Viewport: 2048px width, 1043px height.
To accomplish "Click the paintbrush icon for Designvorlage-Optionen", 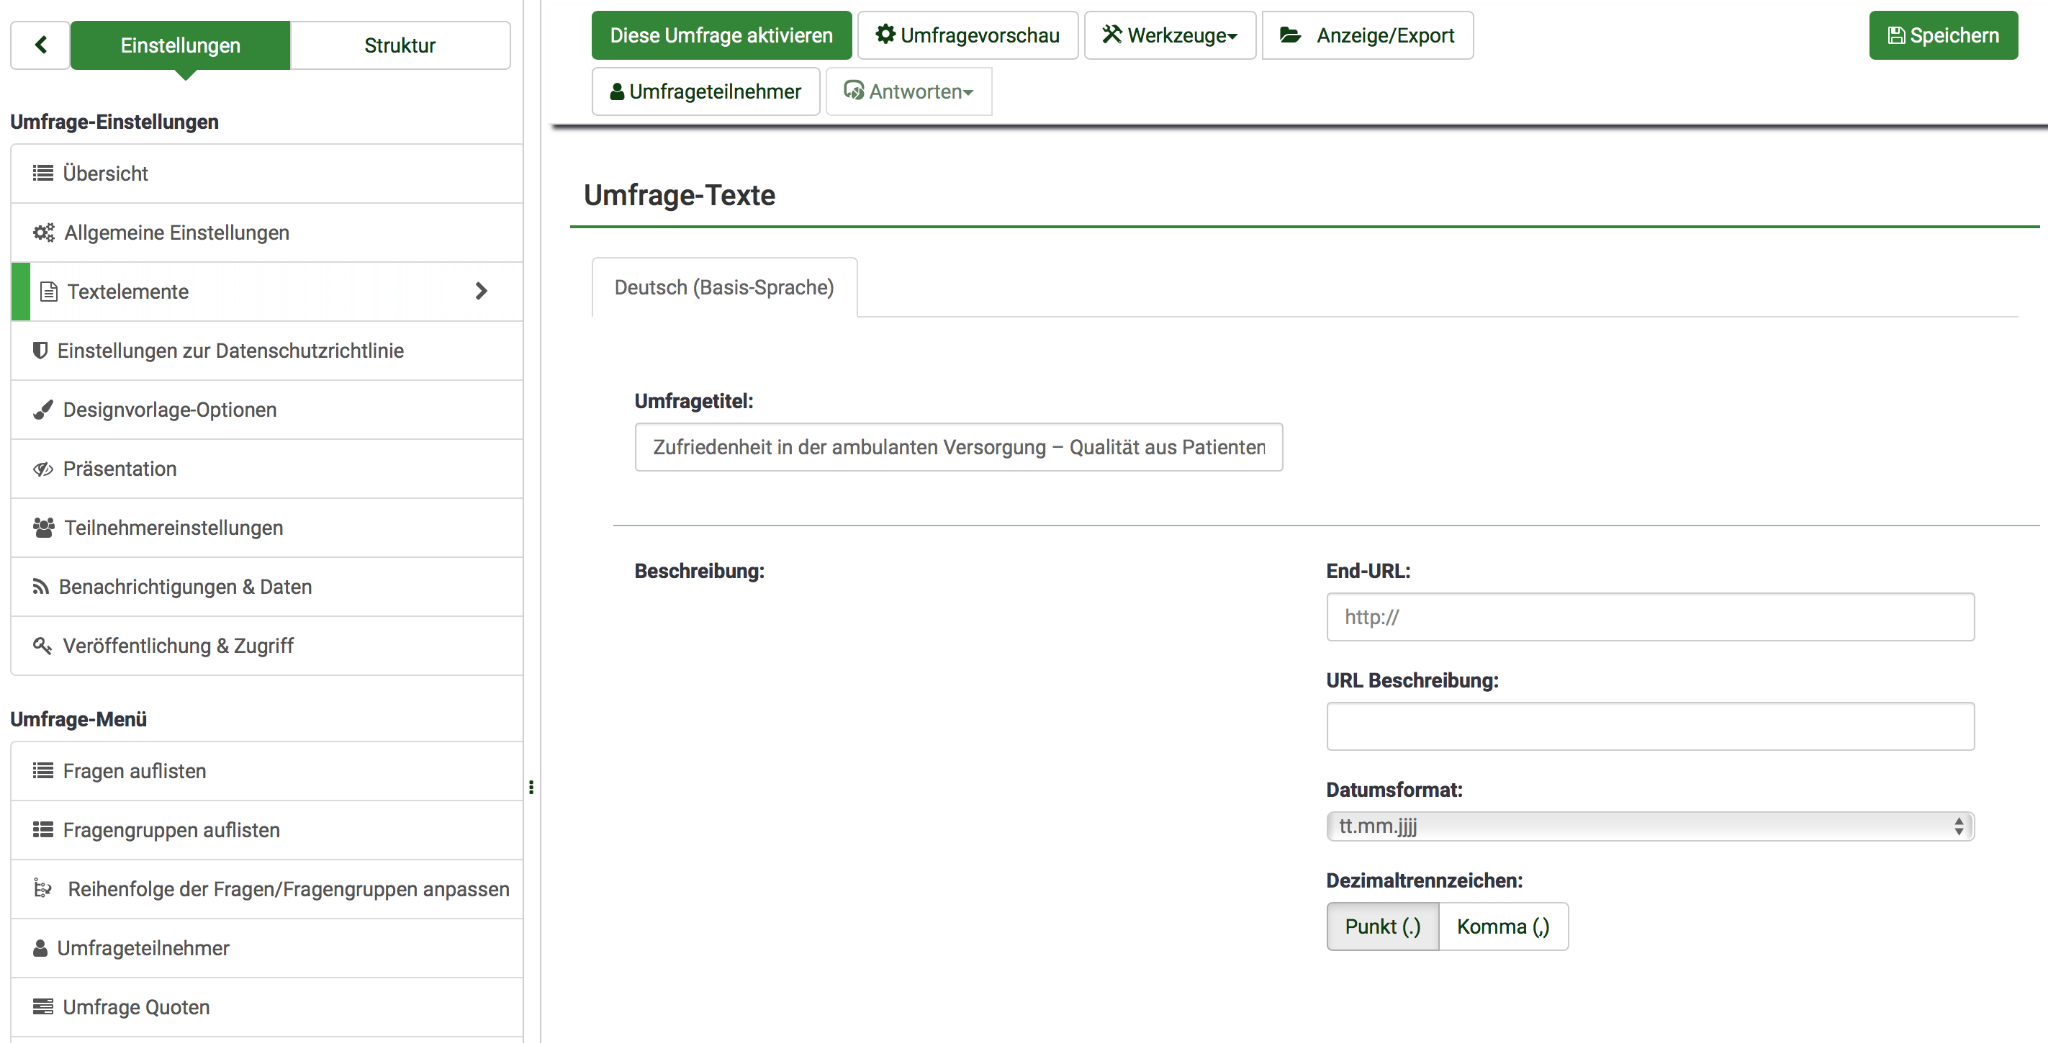I will pyautogui.click(x=42, y=410).
